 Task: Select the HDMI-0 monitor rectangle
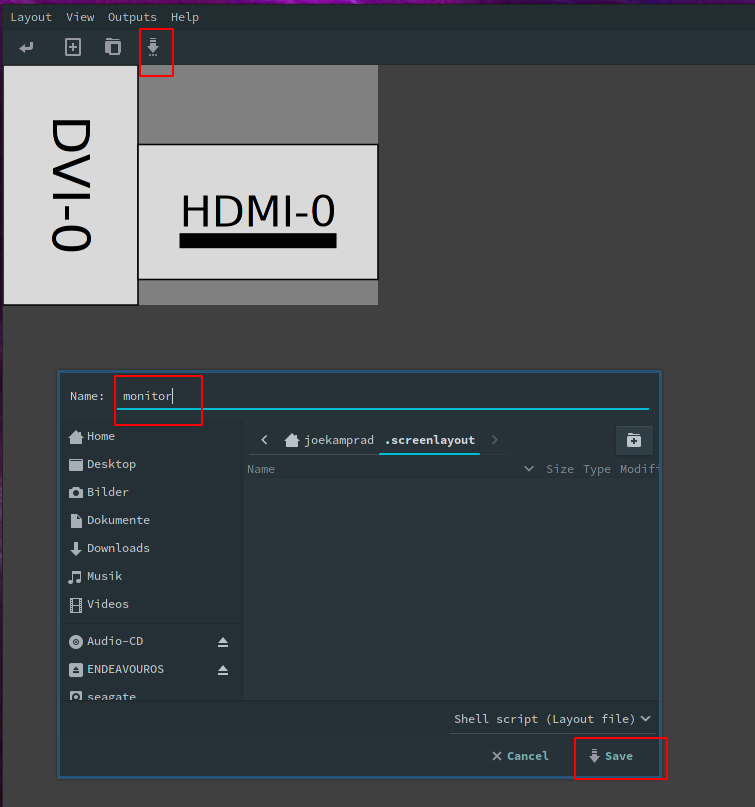258,212
